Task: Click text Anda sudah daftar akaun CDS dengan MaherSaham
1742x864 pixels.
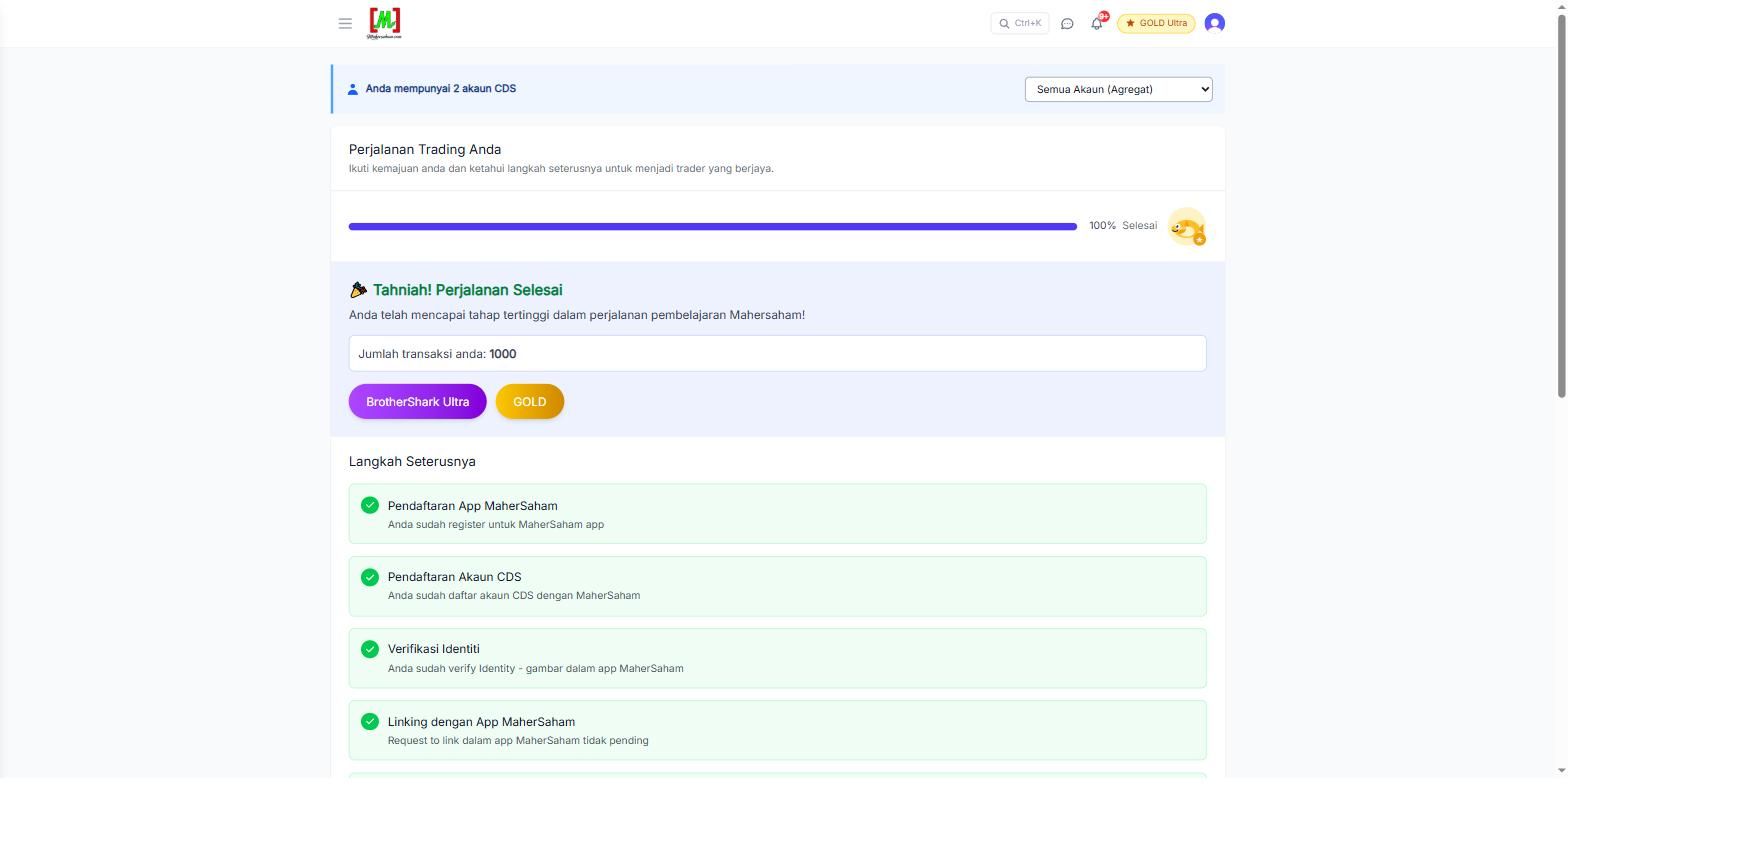Action: click(514, 596)
